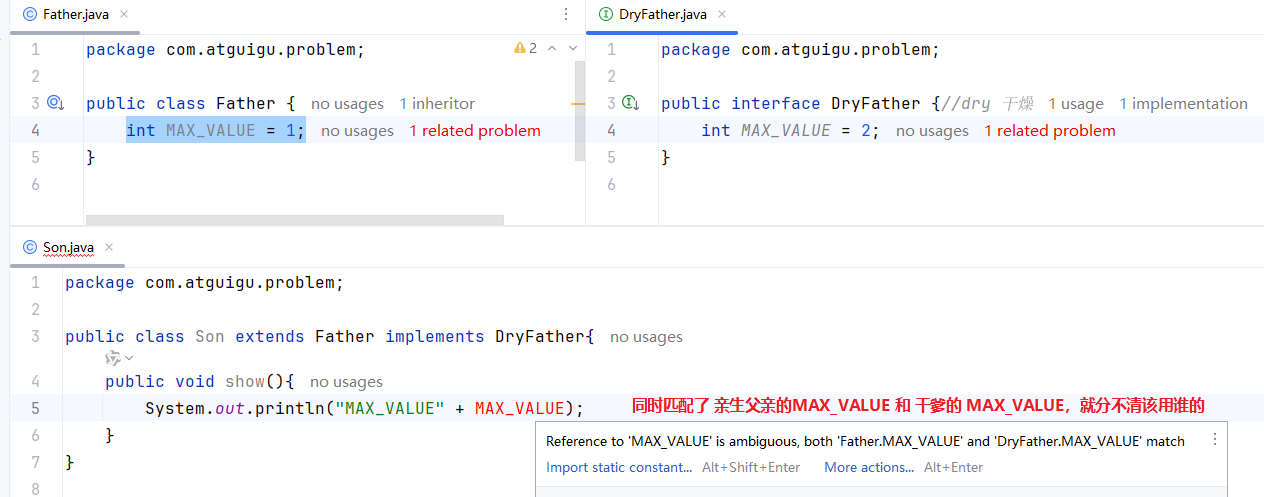
Task: Click the yellow warning stripe marker in Father.java
Action: (x=578, y=103)
